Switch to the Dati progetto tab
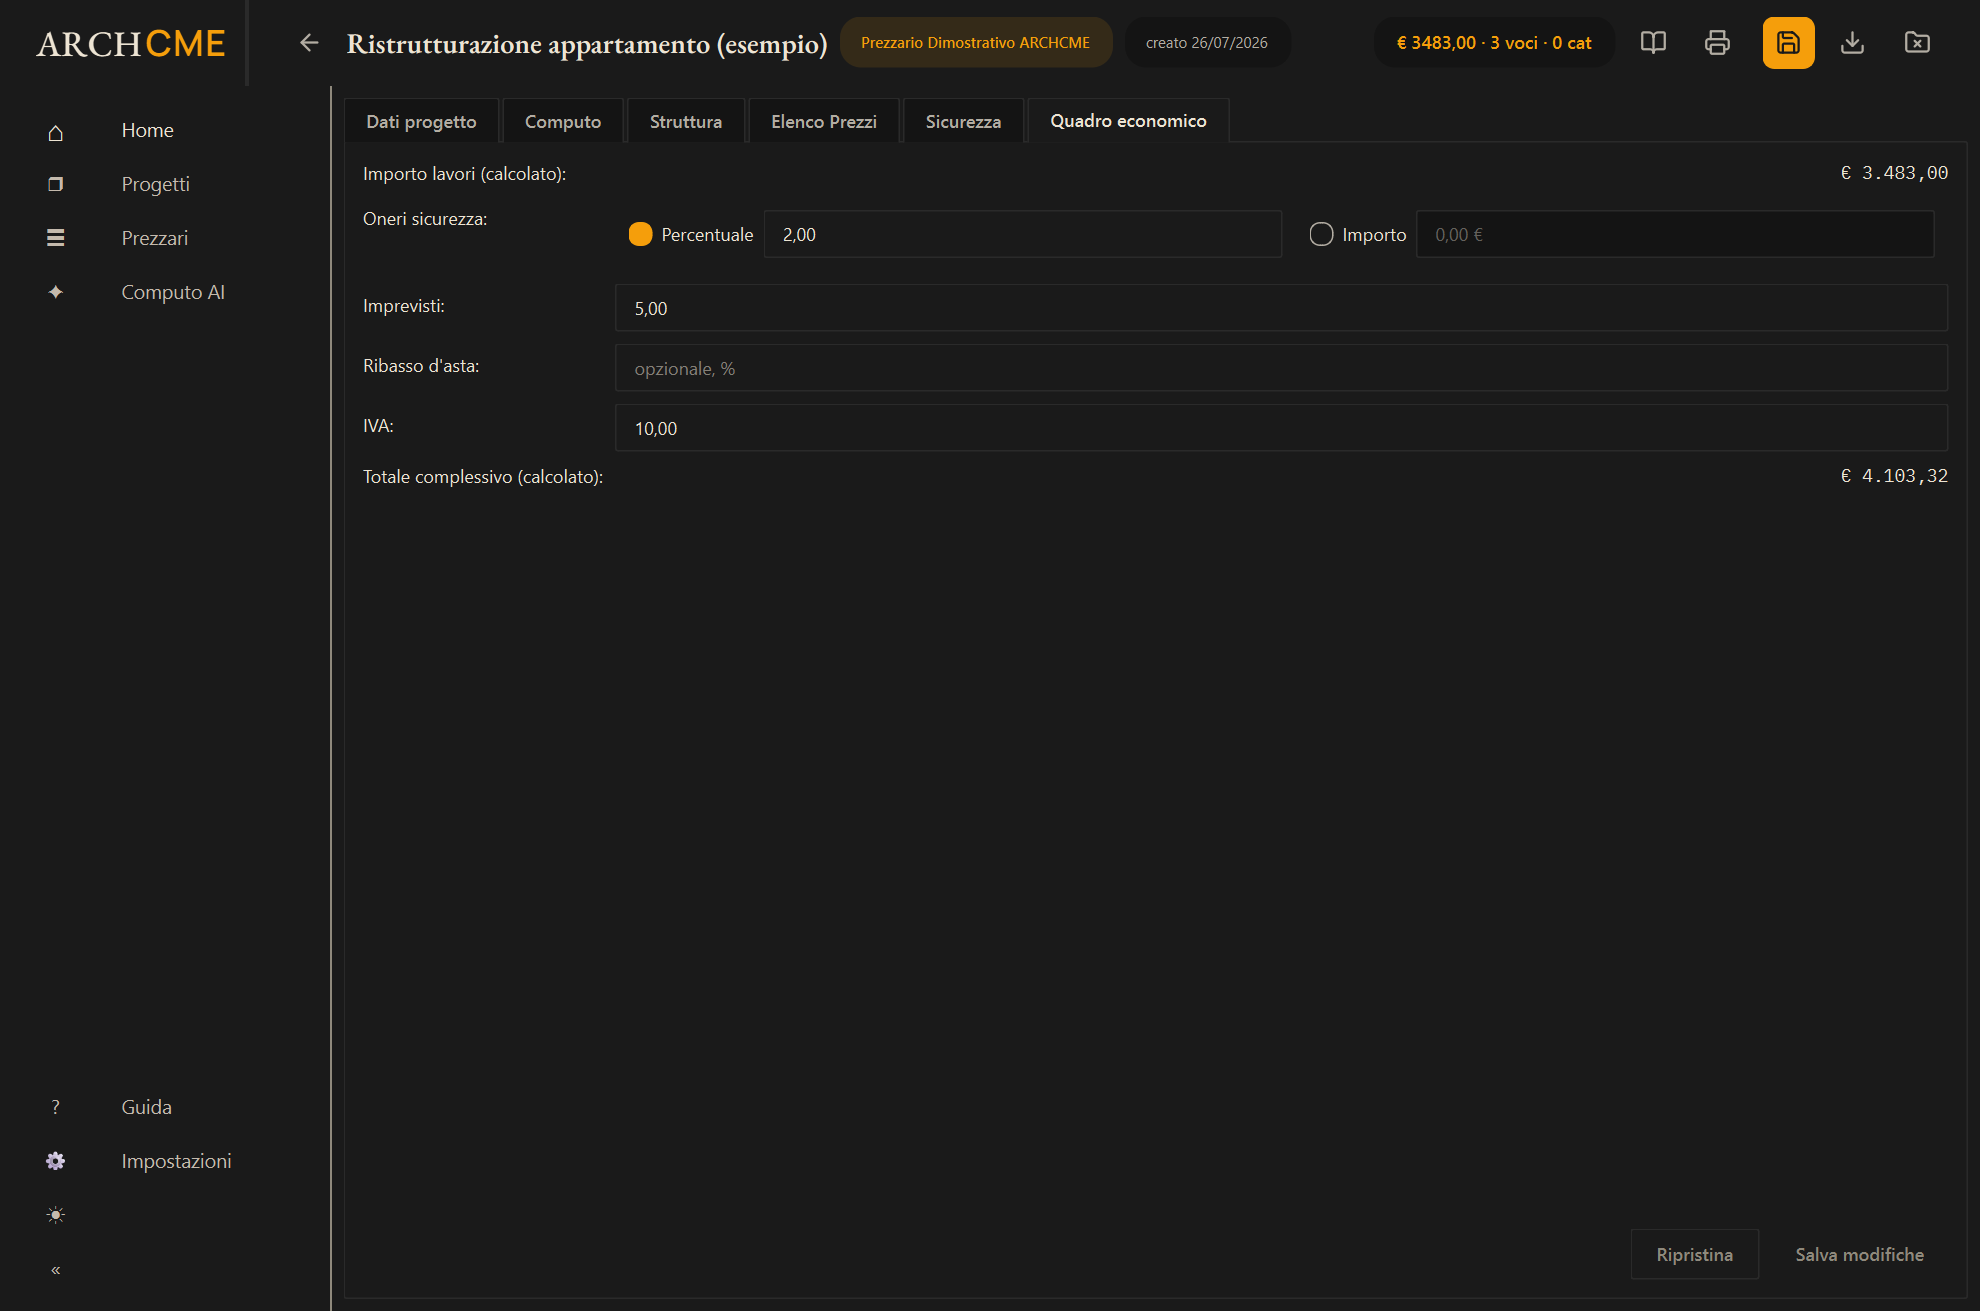This screenshot has height=1311, width=1980. pyautogui.click(x=421, y=121)
